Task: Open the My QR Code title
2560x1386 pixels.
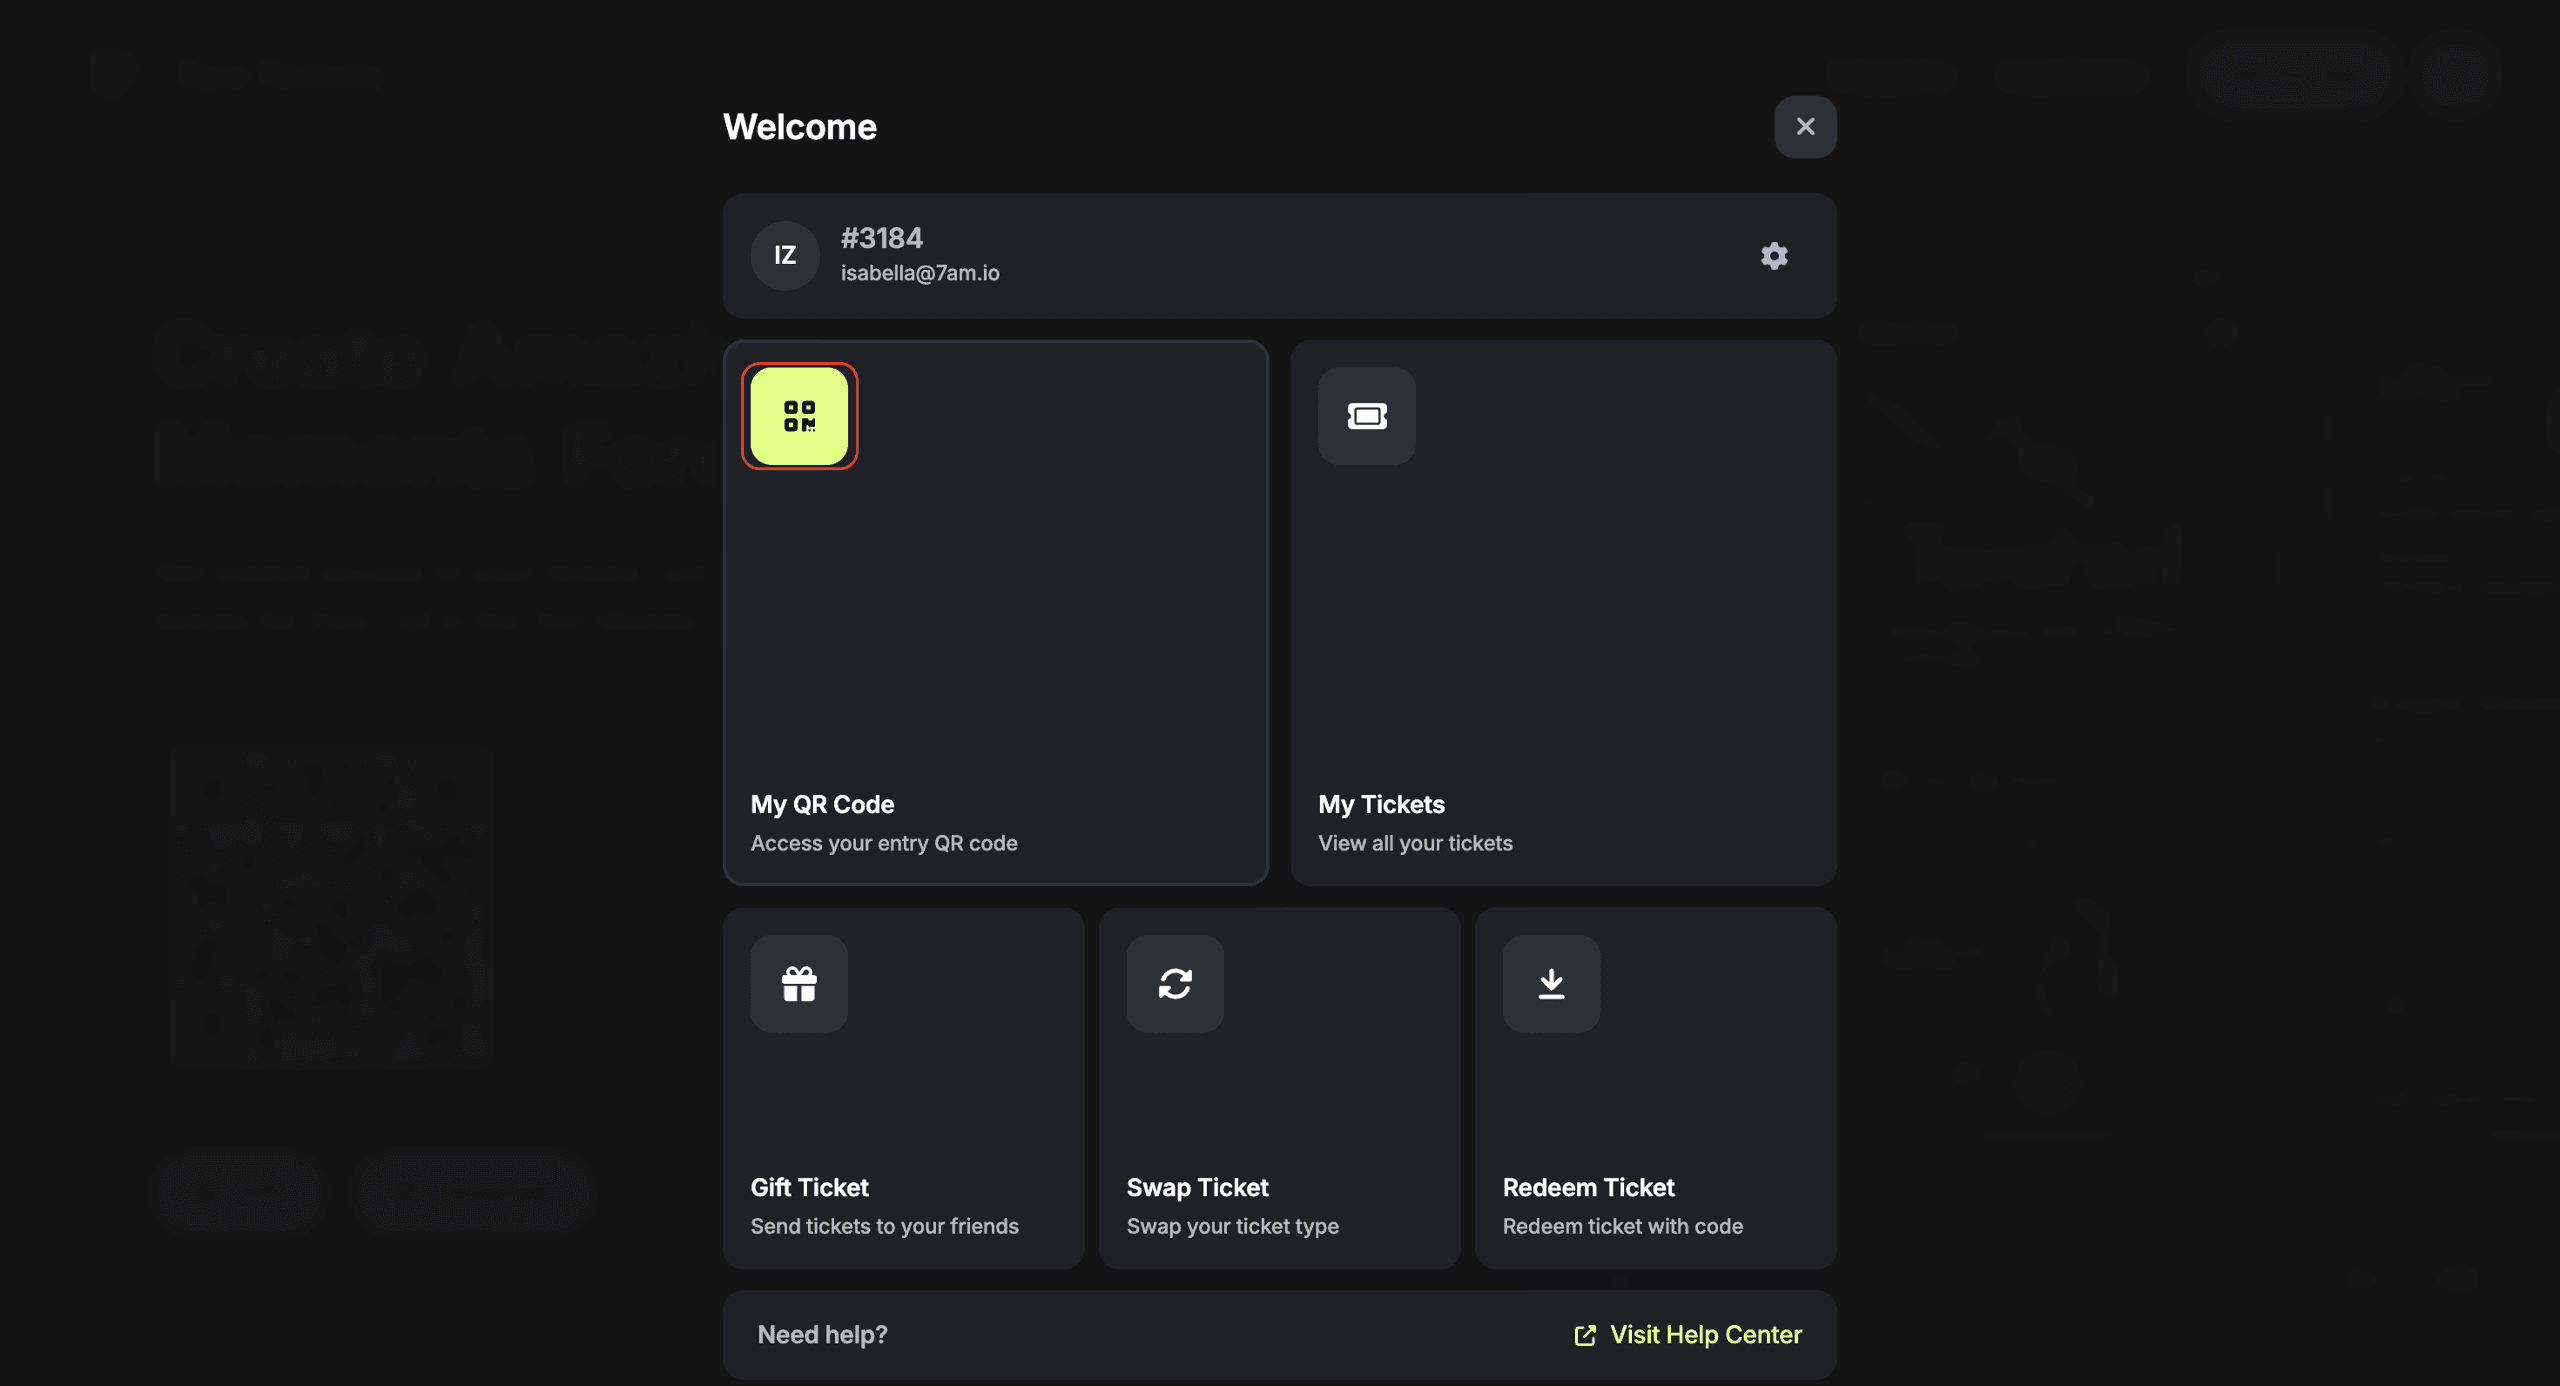Action: pos(822,805)
